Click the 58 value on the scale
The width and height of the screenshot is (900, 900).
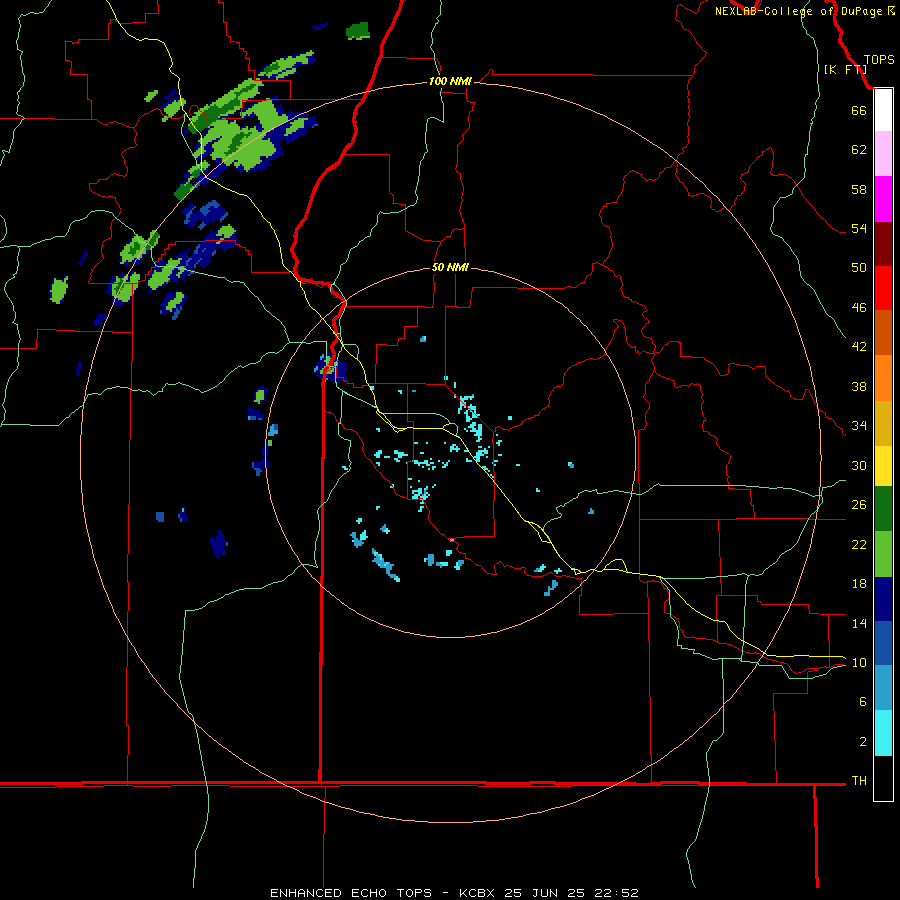tap(859, 189)
